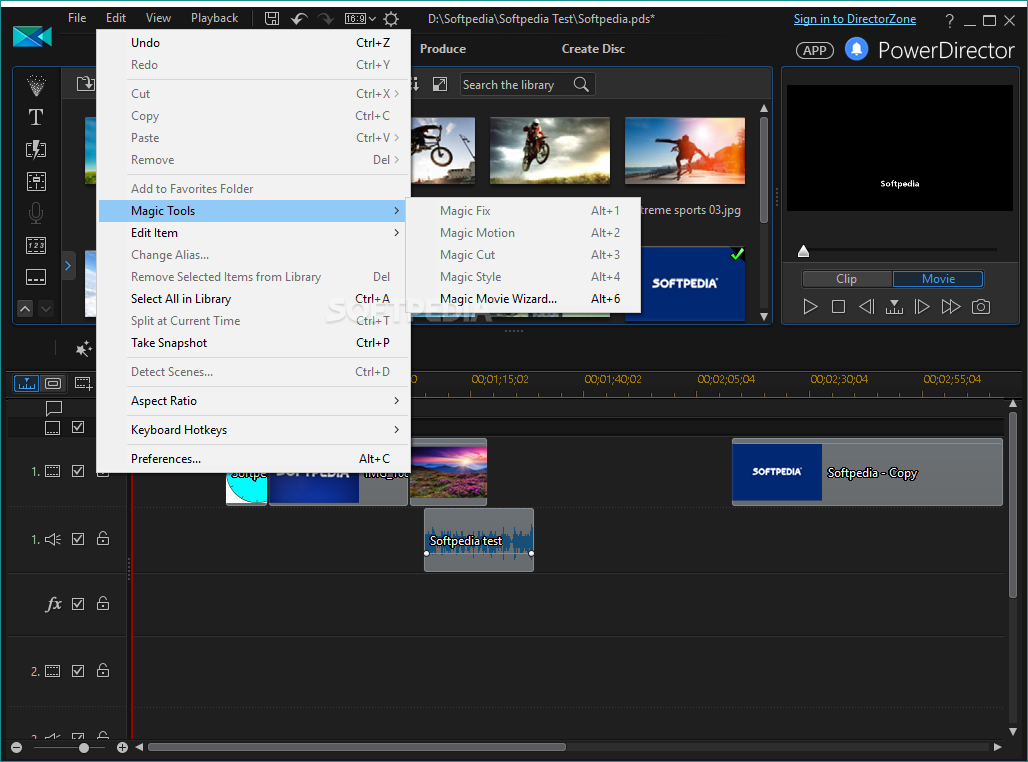Switch to timeline view icon

(x=27, y=383)
